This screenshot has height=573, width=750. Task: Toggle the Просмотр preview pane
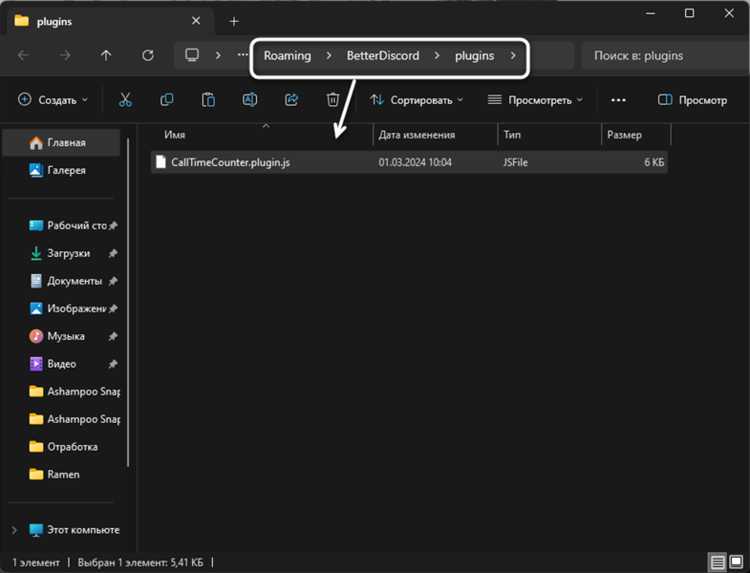(692, 100)
